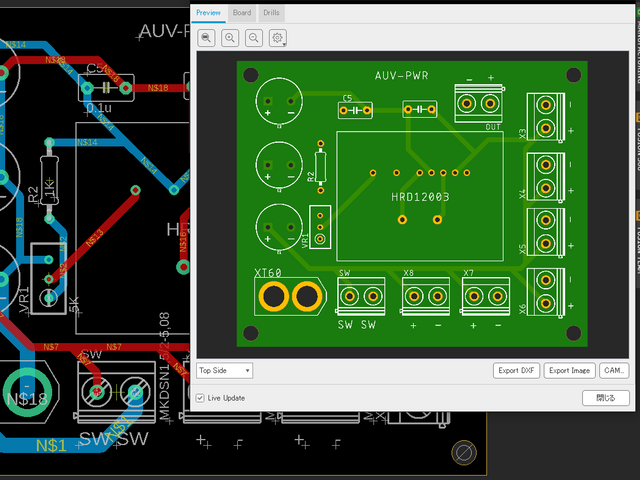Click the CAM... button
The width and height of the screenshot is (640, 480).
614,371
